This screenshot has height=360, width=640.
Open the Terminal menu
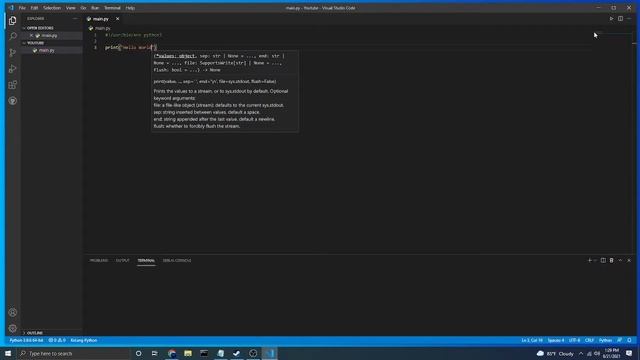point(112,8)
